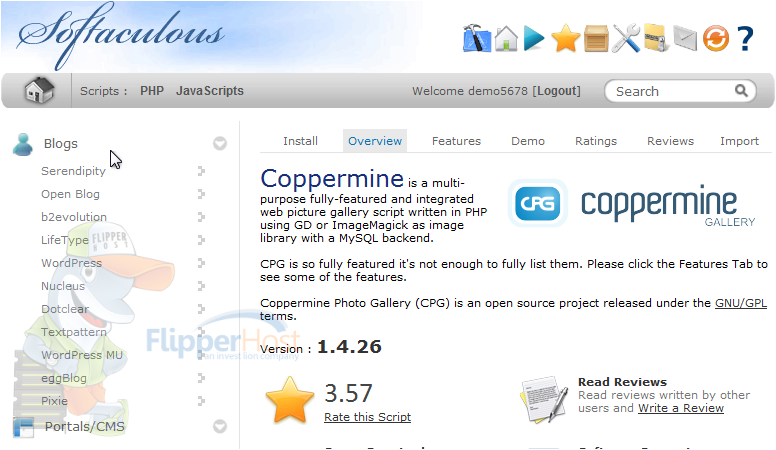Click the arrow beside Dotclear
Screen dimensions: 776x450
click(201, 309)
